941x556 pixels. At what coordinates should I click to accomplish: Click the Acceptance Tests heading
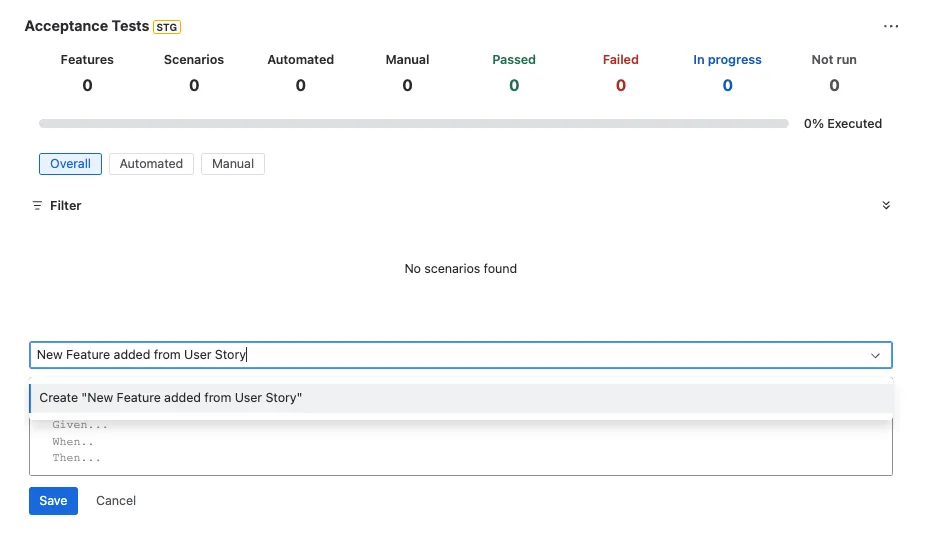tap(86, 26)
